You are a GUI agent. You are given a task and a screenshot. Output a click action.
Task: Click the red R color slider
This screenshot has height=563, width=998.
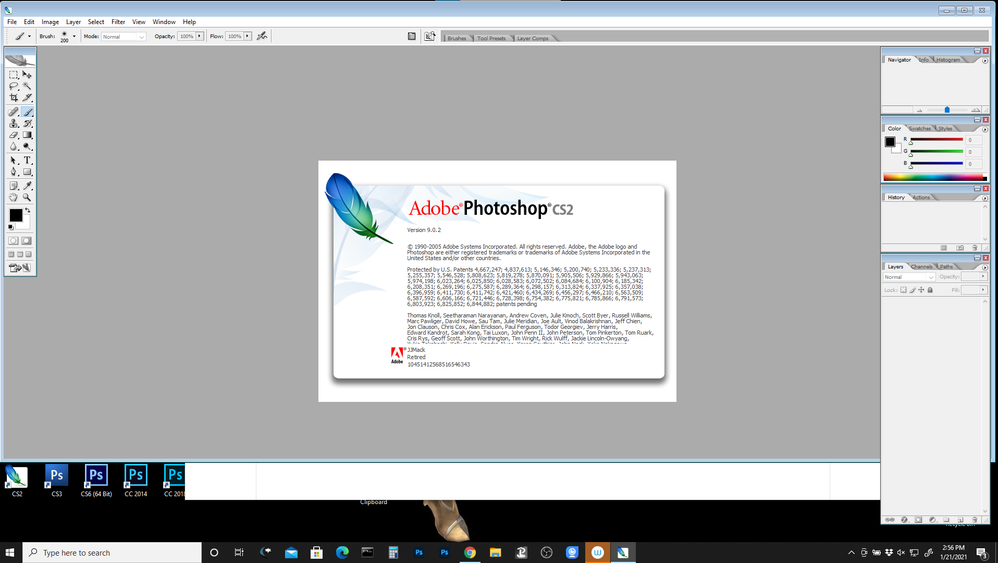(x=936, y=140)
